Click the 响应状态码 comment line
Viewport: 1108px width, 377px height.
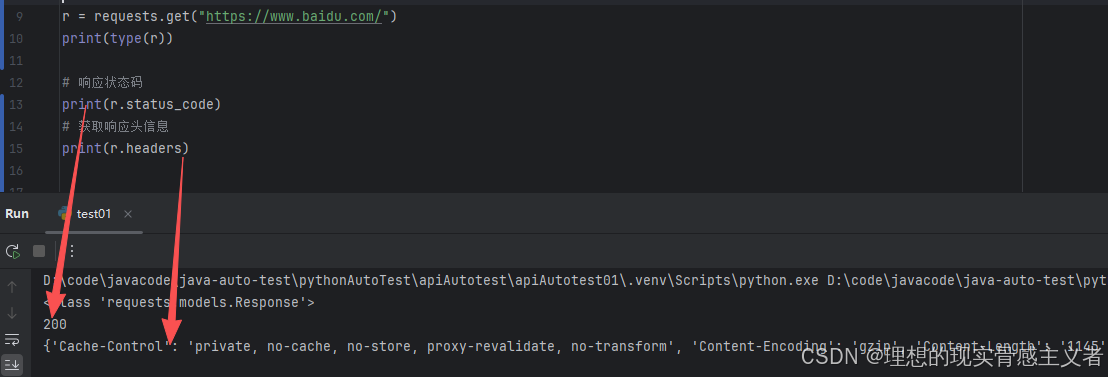(102, 83)
